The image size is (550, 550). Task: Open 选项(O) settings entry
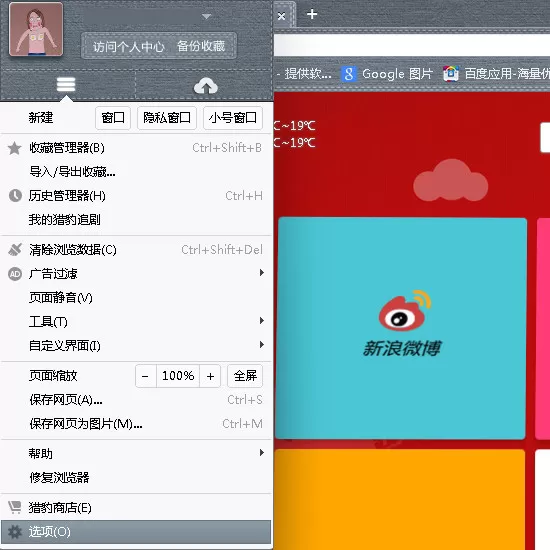[136, 532]
